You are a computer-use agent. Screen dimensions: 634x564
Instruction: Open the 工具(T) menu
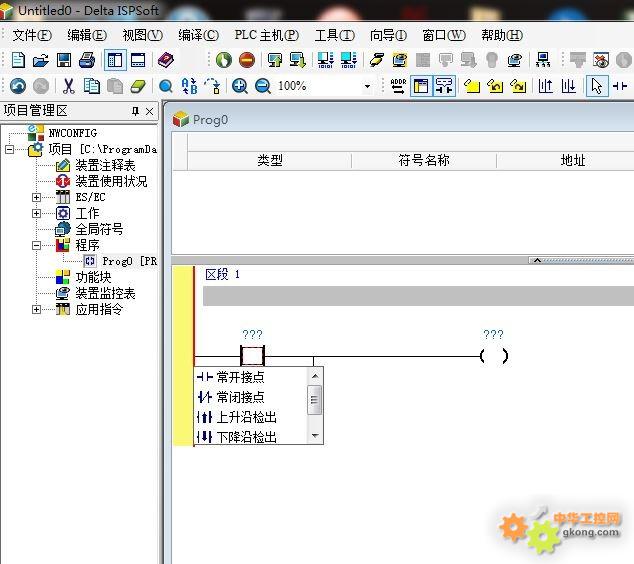point(334,36)
